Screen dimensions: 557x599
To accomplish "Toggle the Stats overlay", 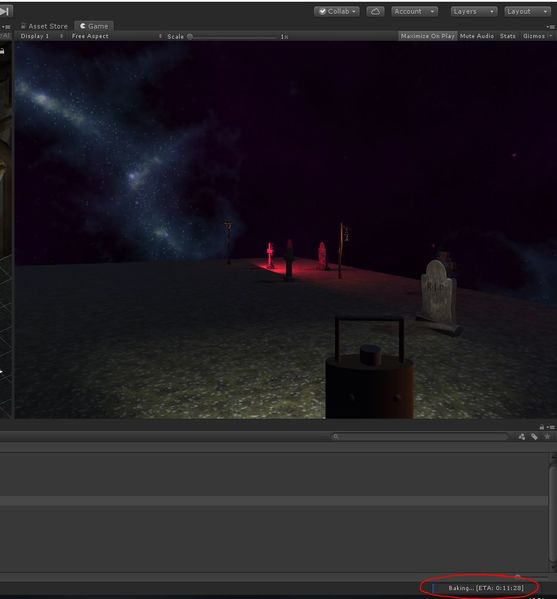I will click(x=507, y=36).
